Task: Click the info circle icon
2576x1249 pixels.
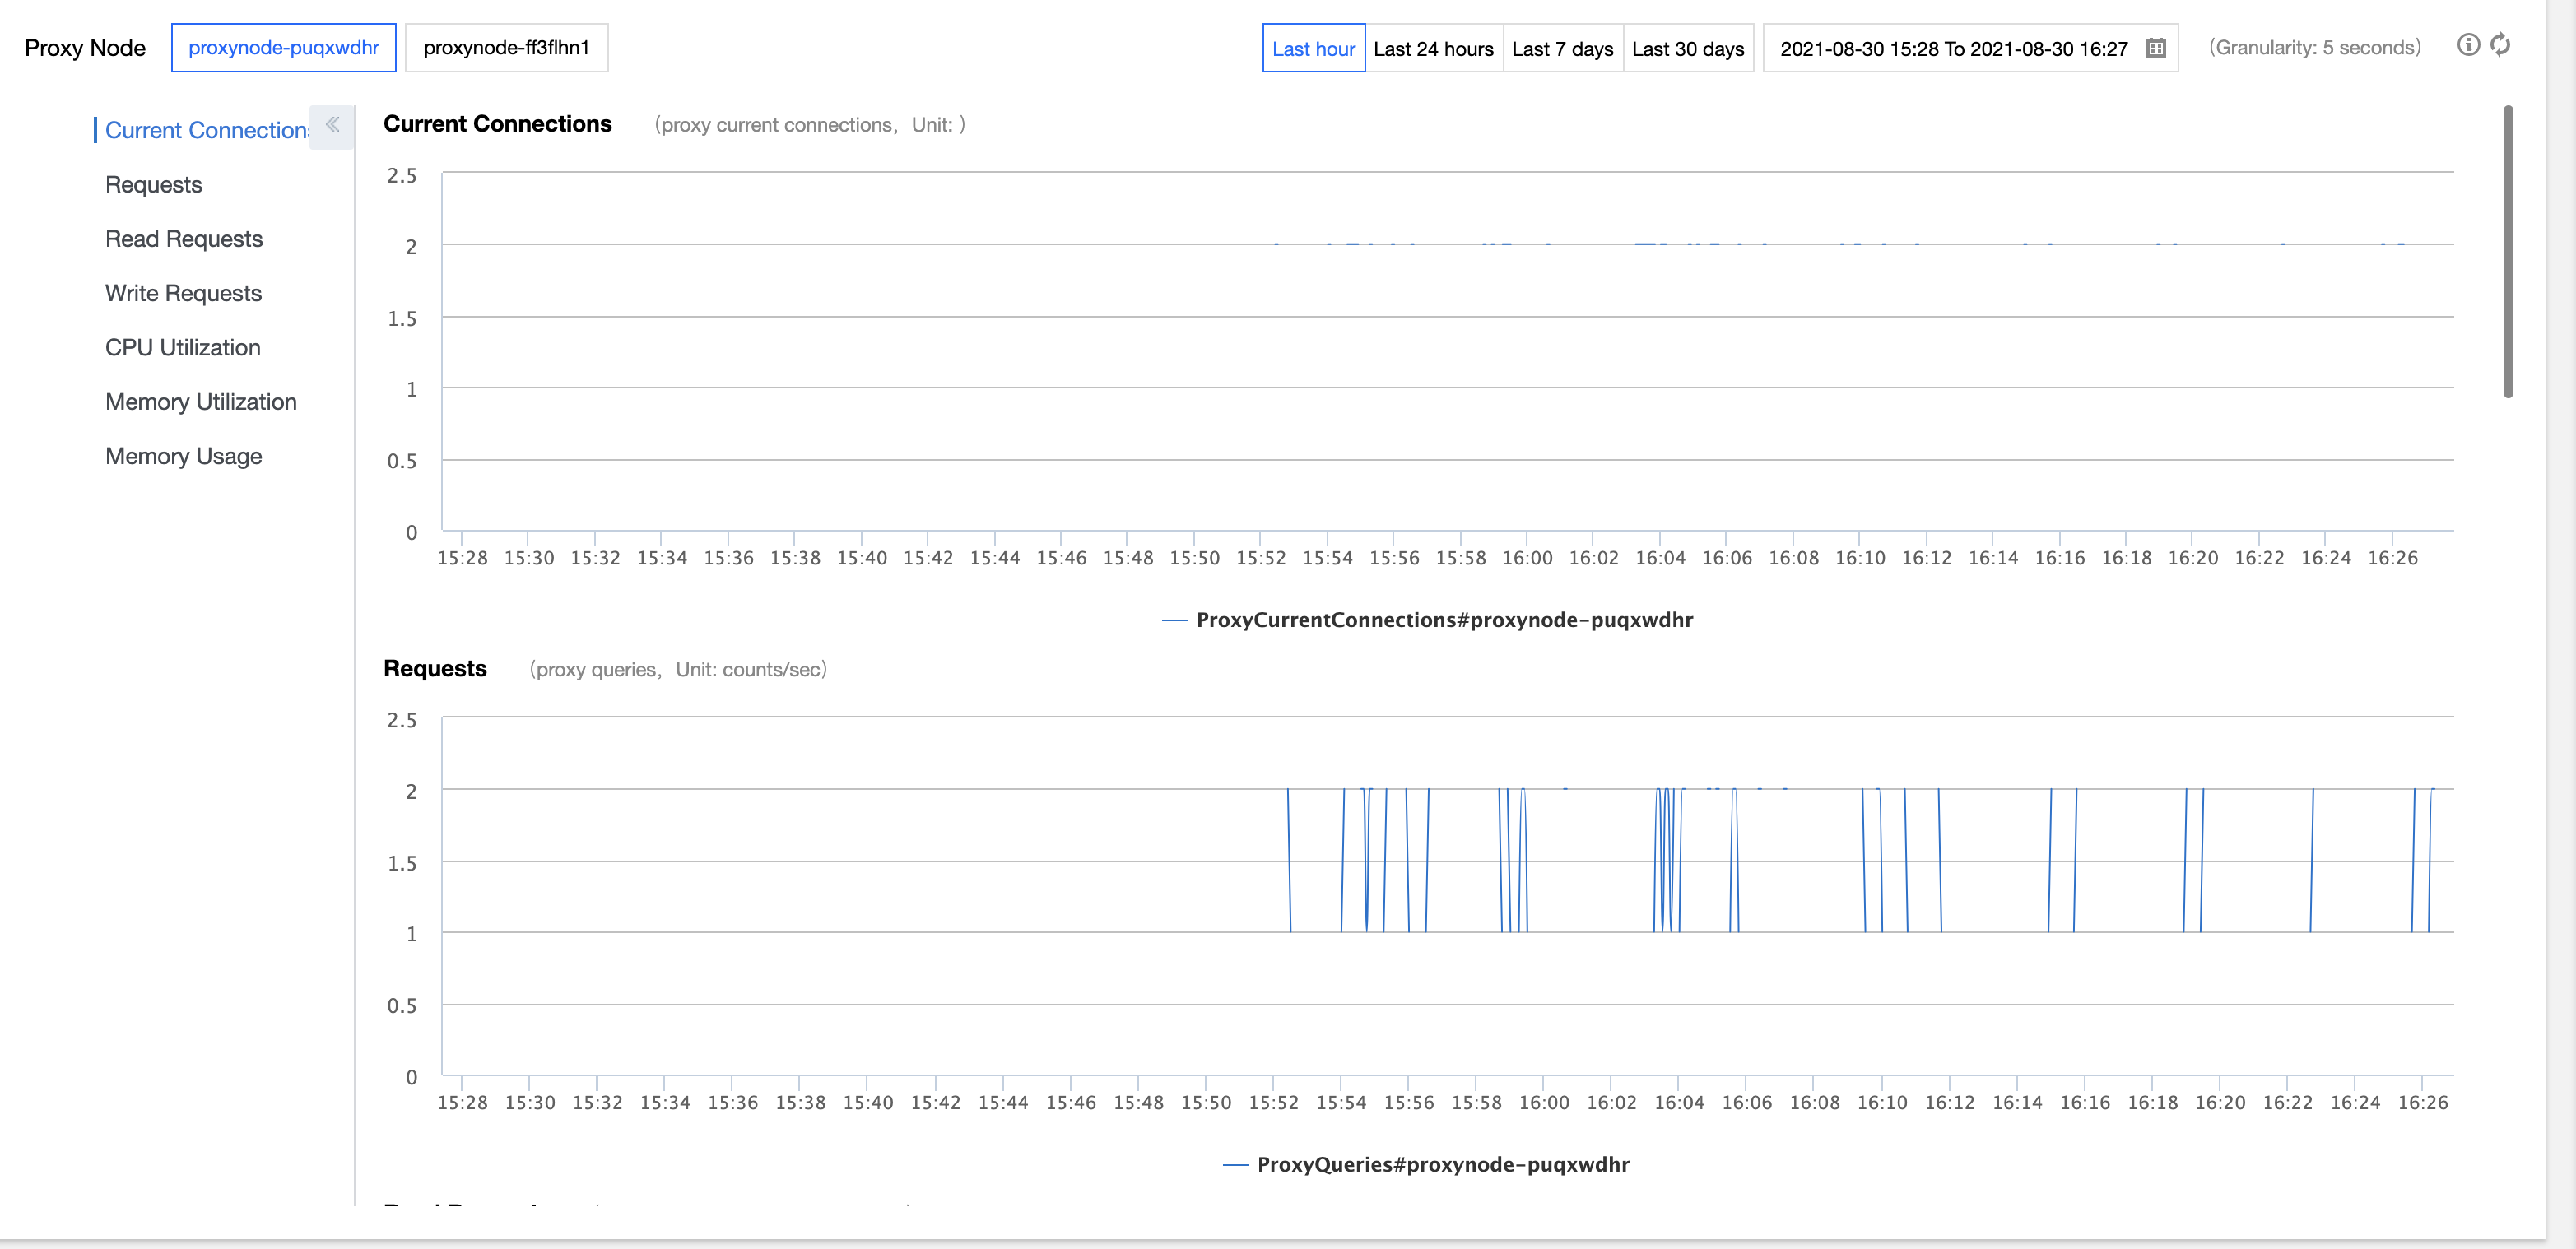Action: (2468, 45)
